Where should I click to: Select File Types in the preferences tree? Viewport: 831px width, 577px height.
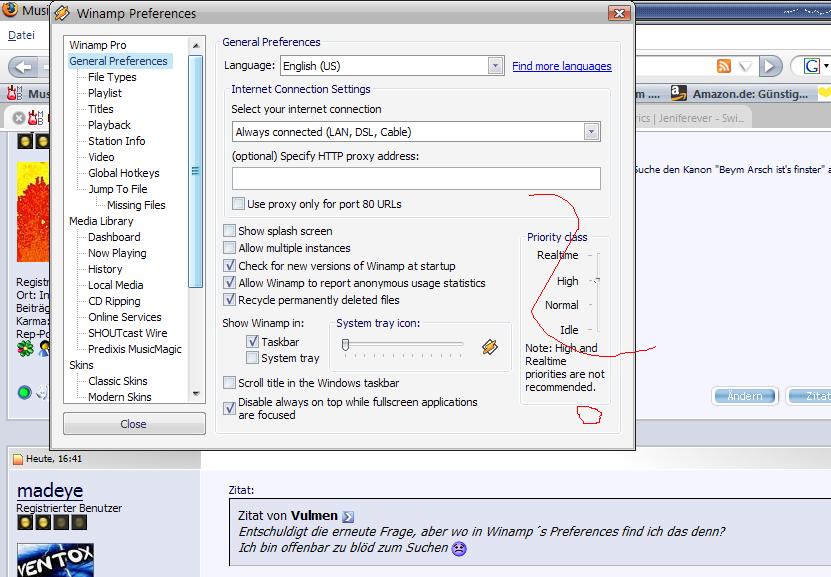pyautogui.click(x=112, y=77)
